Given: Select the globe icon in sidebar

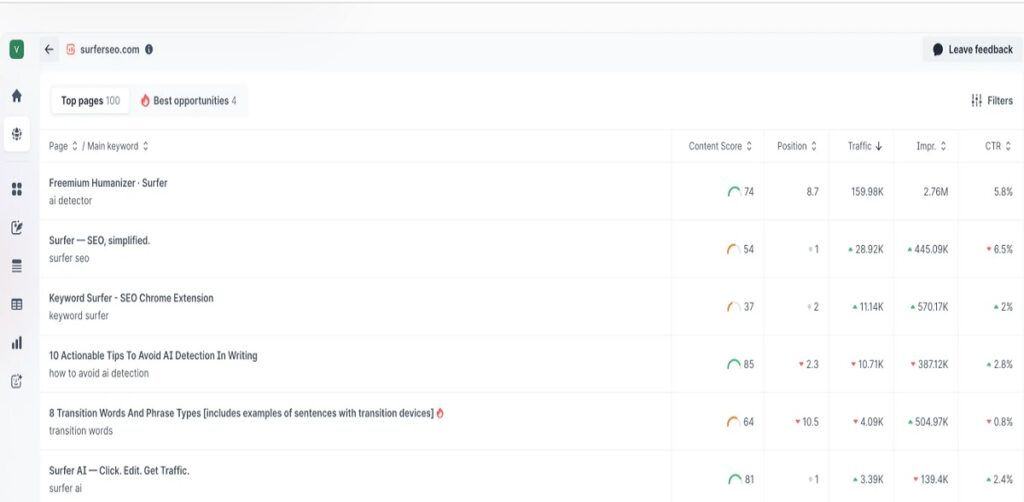Looking at the screenshot, I should click(17, 134).
